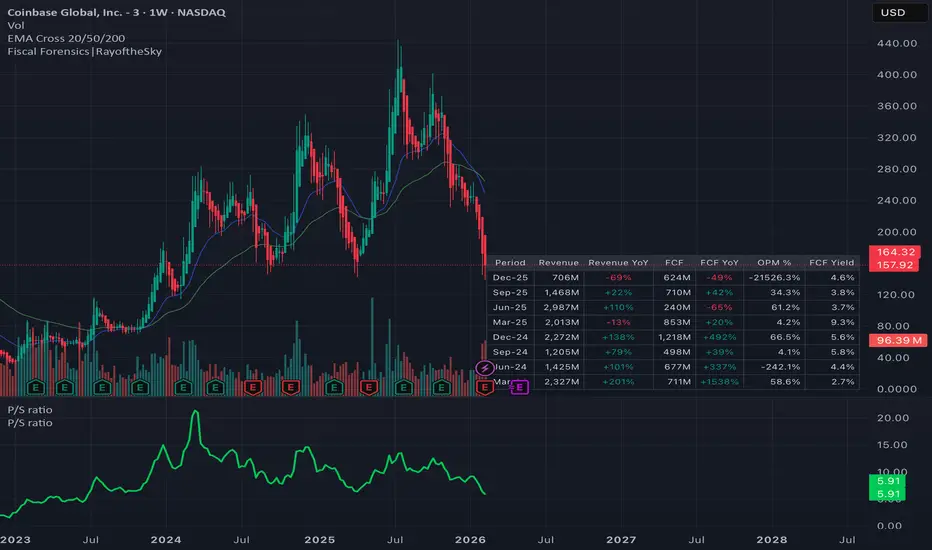Click the -65% FCF YoY cell
Image resolution: width=932 pixels, height=550 pixels.
(x=719, y=307)
